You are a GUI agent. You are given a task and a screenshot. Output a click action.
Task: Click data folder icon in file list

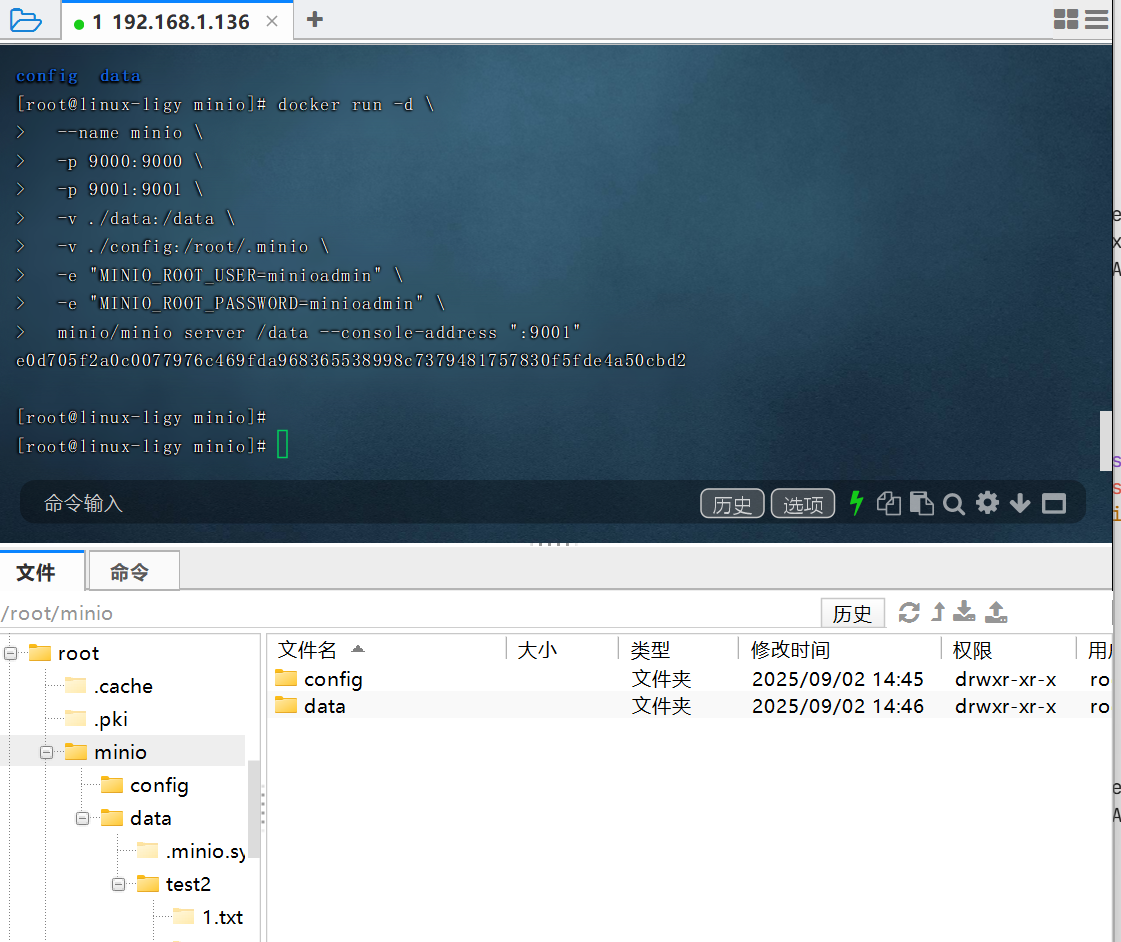pos(286,705)
